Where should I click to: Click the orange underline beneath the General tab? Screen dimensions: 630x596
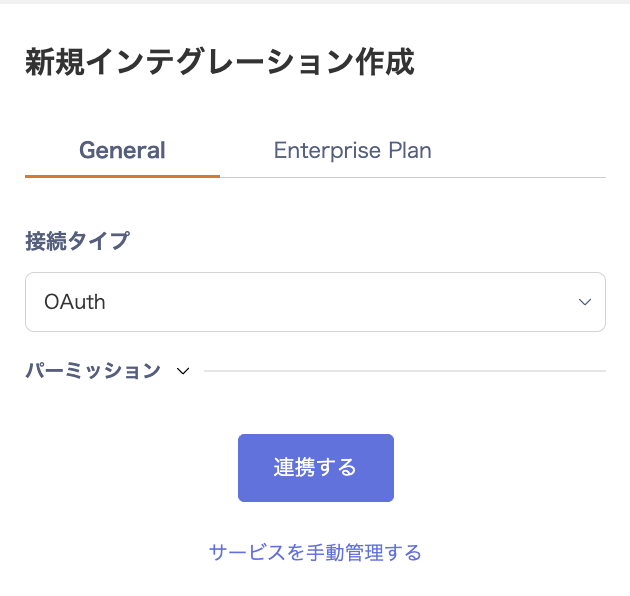(122, 176)
